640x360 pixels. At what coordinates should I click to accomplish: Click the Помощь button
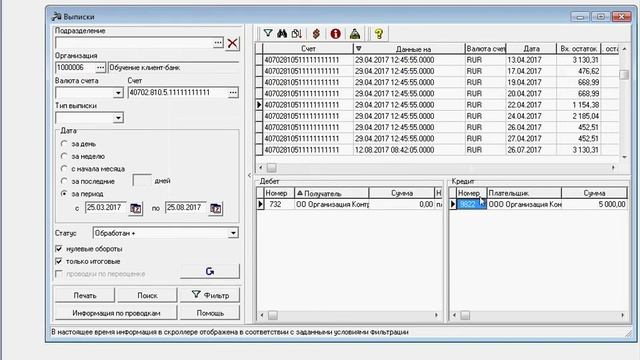click(210, 313)
